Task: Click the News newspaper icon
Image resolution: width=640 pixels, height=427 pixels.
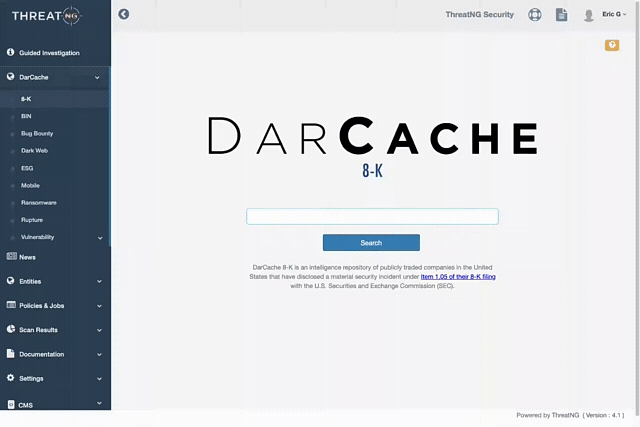Action: point(11,256)
